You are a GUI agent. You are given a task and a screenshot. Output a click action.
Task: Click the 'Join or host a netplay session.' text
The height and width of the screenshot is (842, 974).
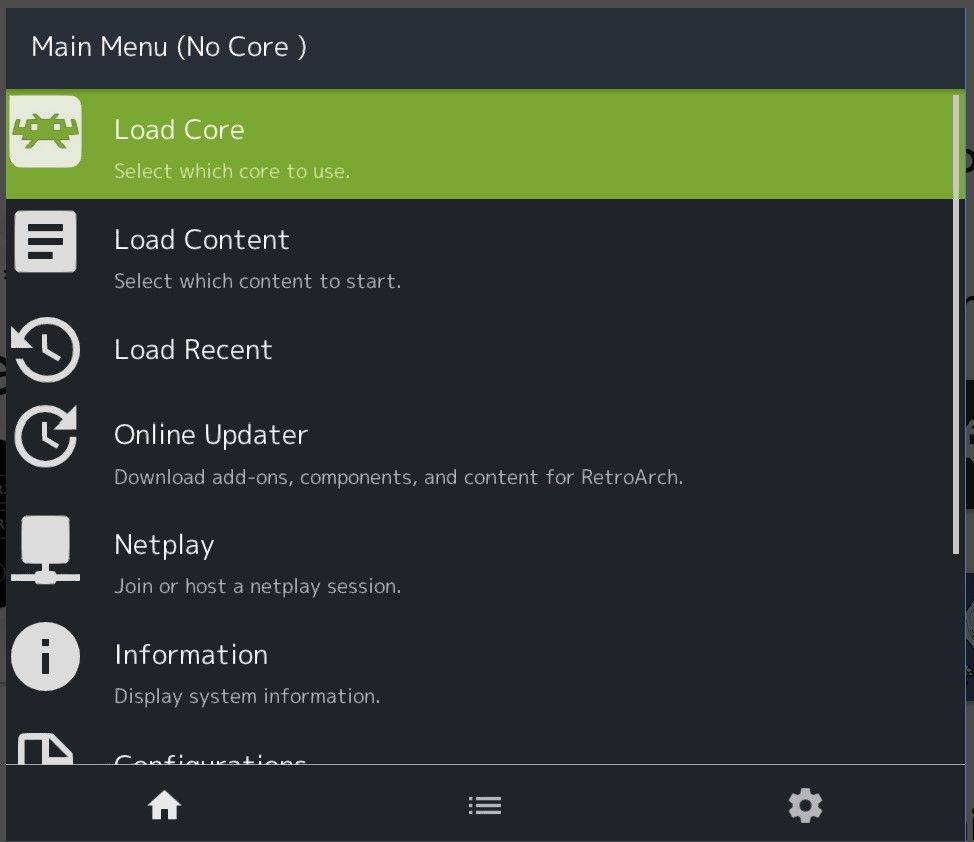[x=257, y=586]
